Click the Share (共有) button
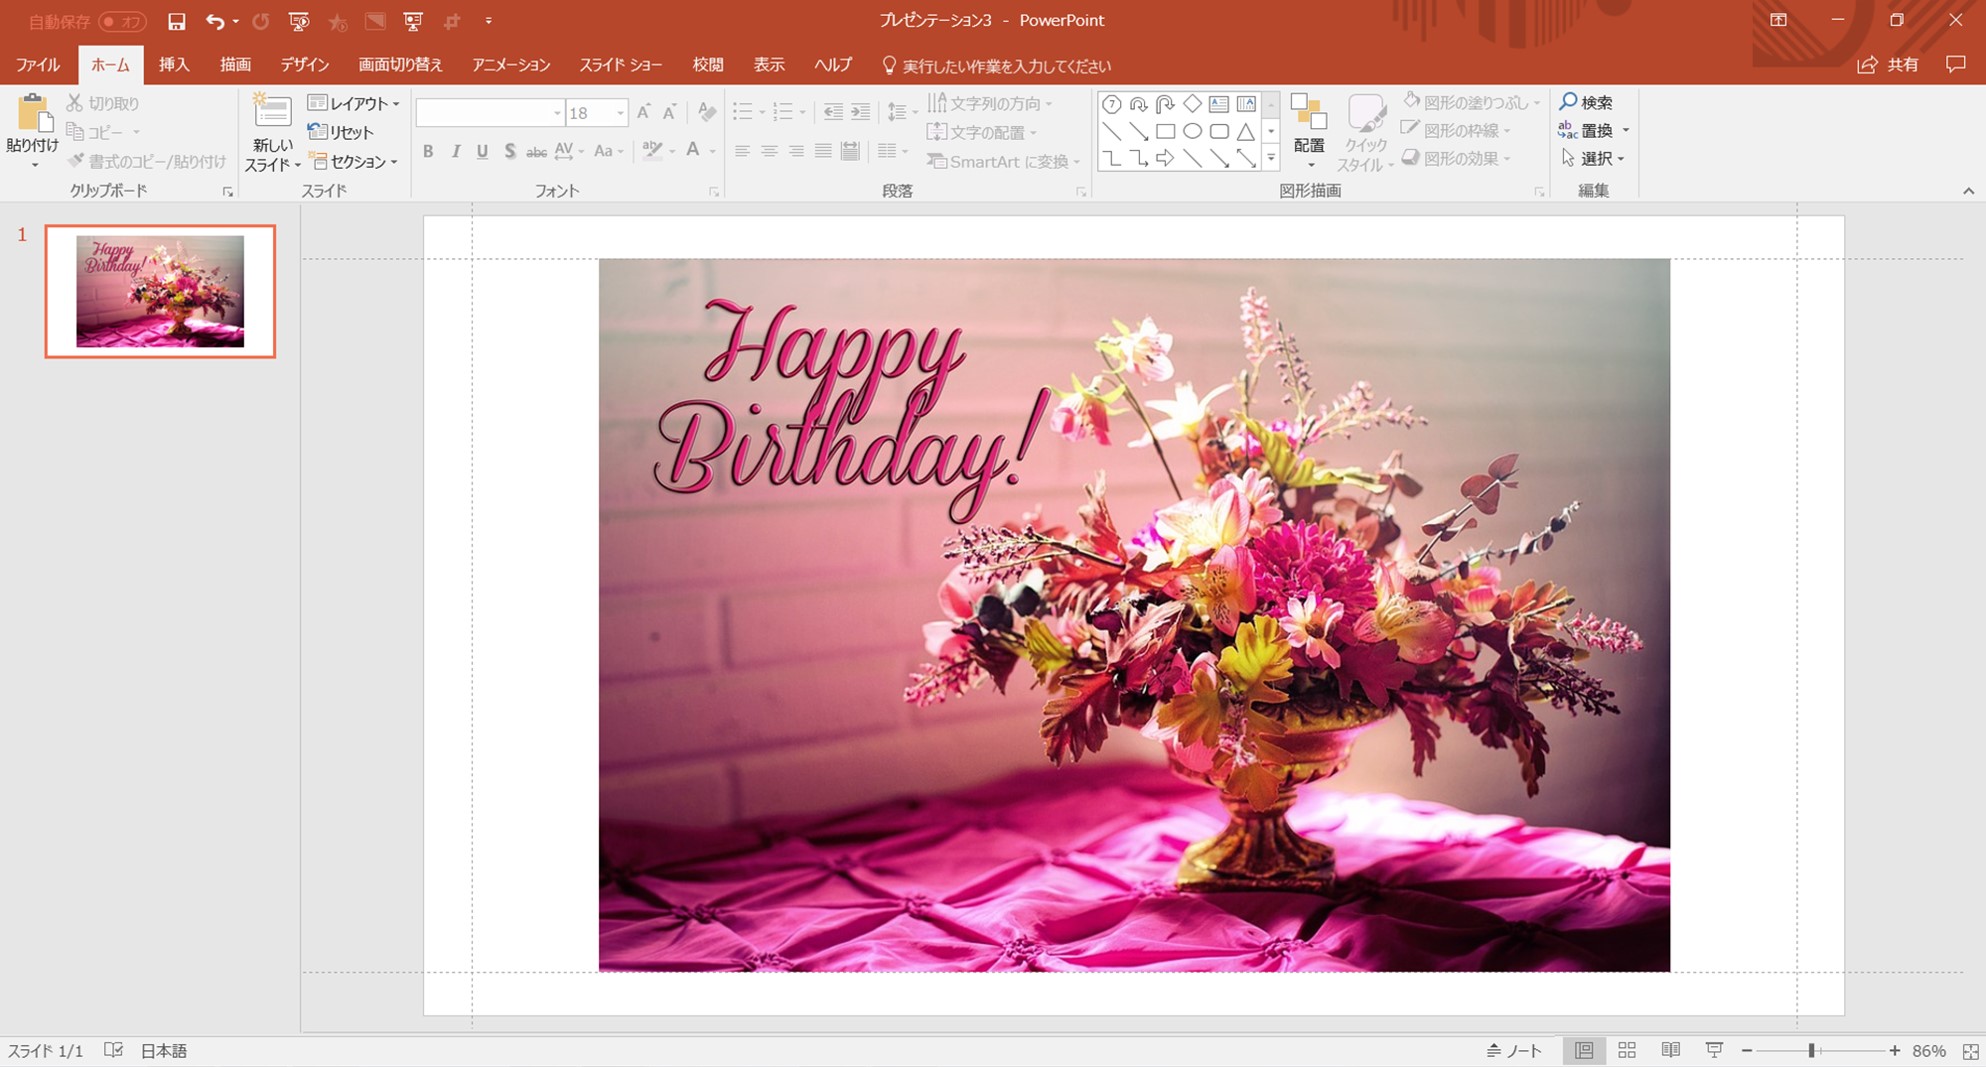Viewport: 1986px width, 1067px height. tap(1889, 65)
